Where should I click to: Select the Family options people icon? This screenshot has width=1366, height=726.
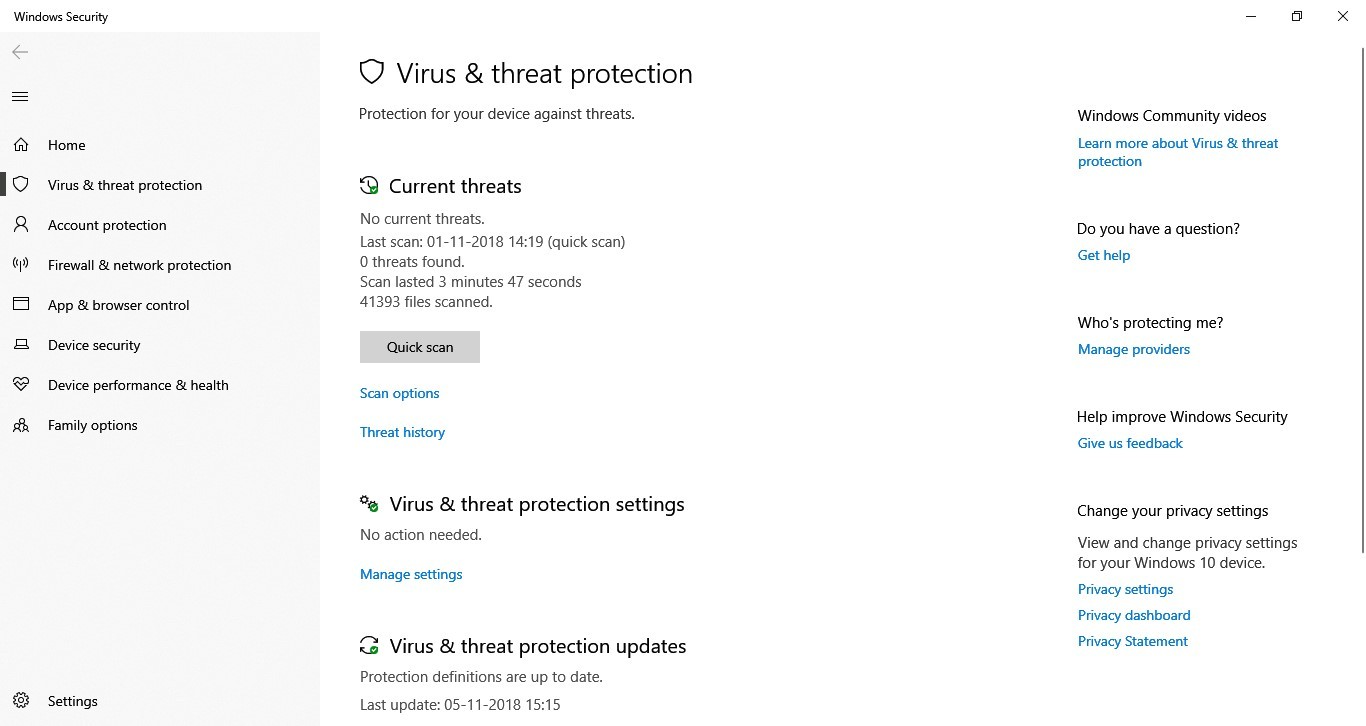click(21, 425)
